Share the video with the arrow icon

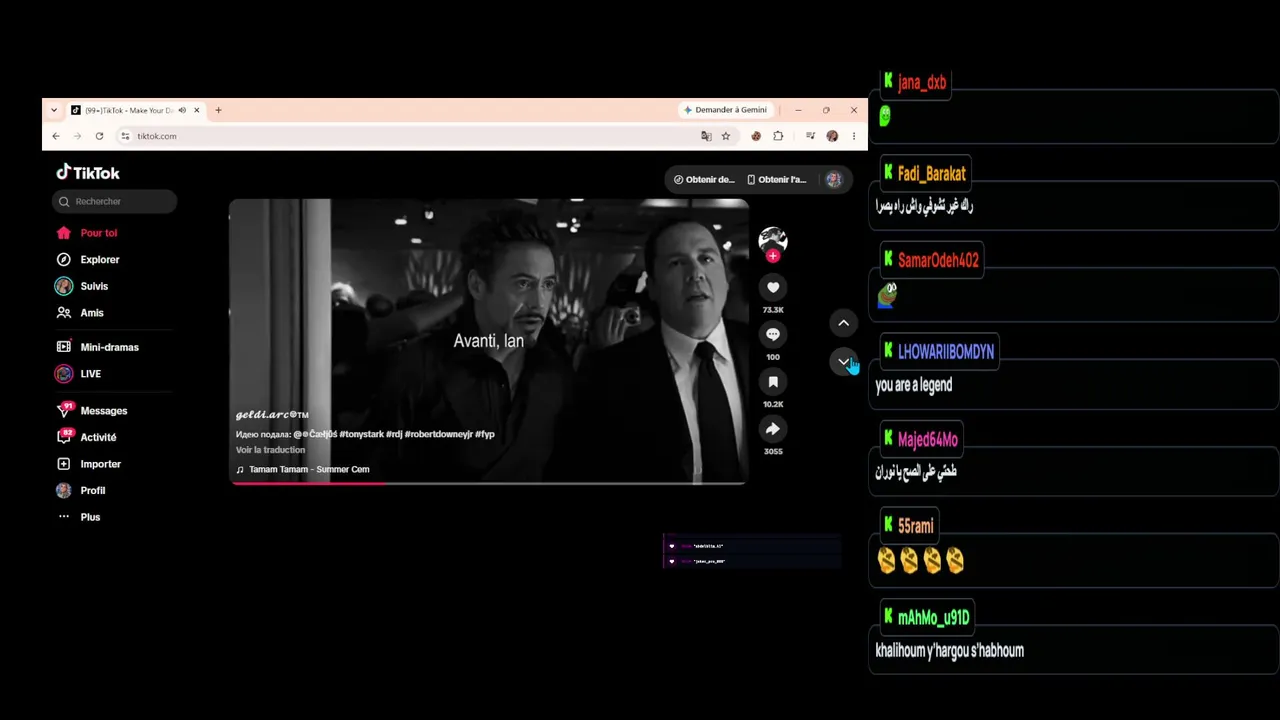pos(773,428)
